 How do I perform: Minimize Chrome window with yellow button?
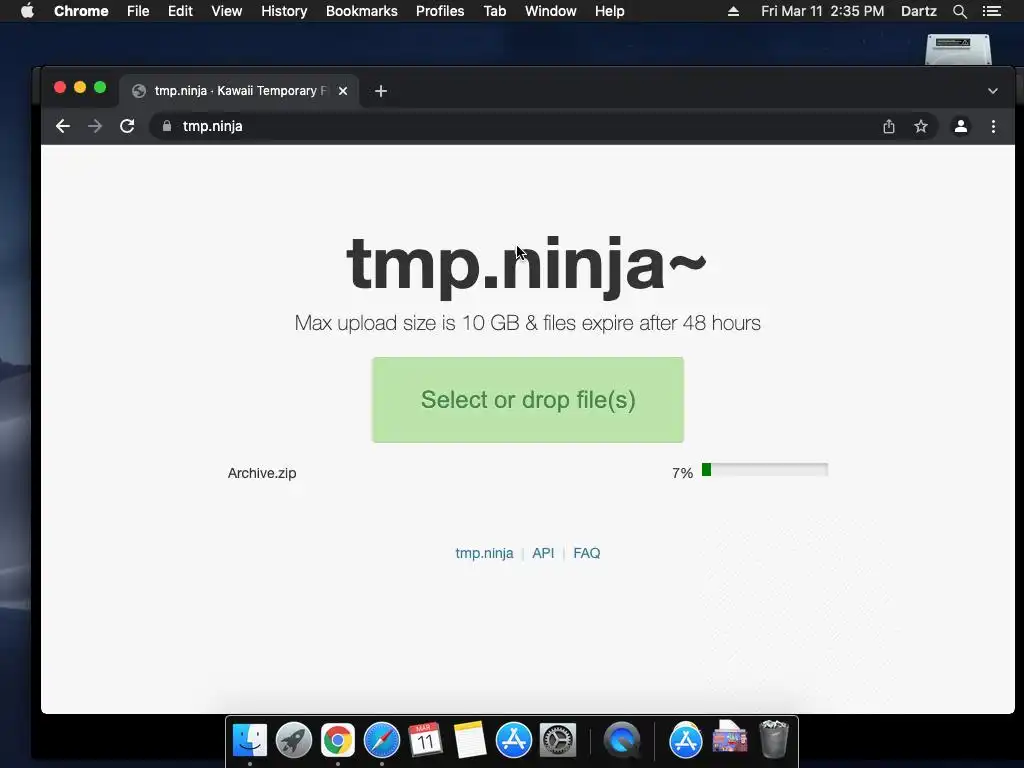[80, 88]
